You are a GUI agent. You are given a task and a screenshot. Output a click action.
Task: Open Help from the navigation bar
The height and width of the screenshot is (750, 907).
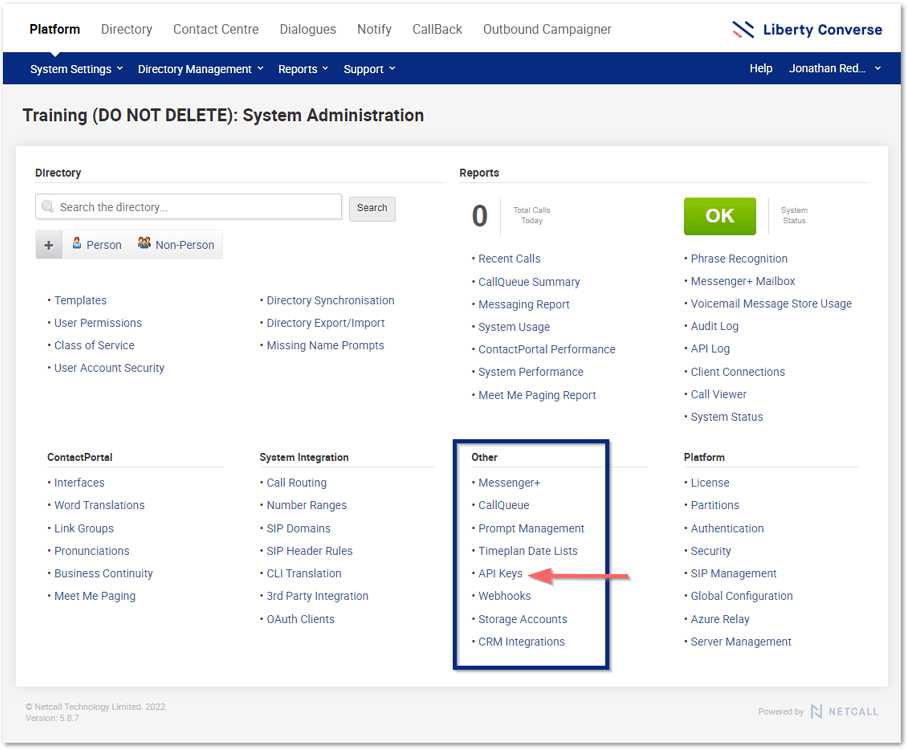[x=760, y=68]
